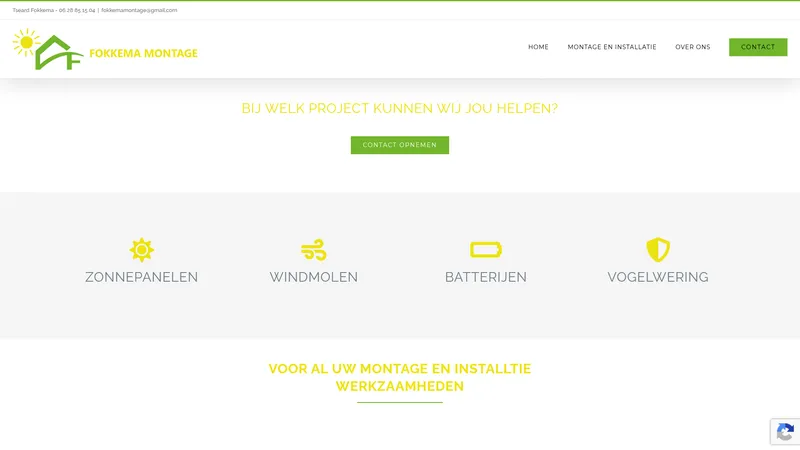This screenshot has height=450, width=800.
Task: Click the Fokkema Montage house and sun logo
Action: [x=48, y=49]
